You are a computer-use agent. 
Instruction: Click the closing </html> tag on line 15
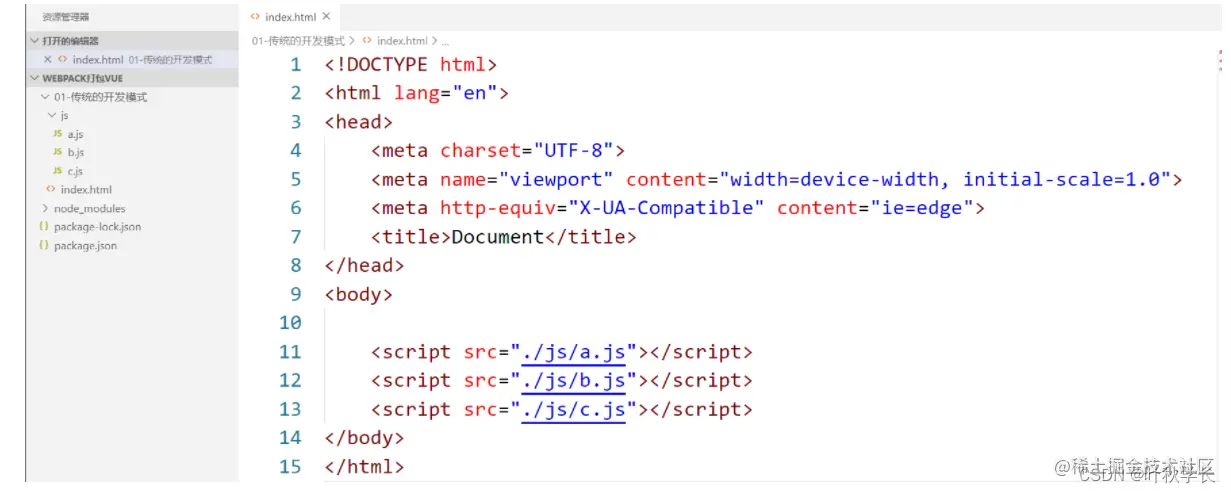pos(364,467)
